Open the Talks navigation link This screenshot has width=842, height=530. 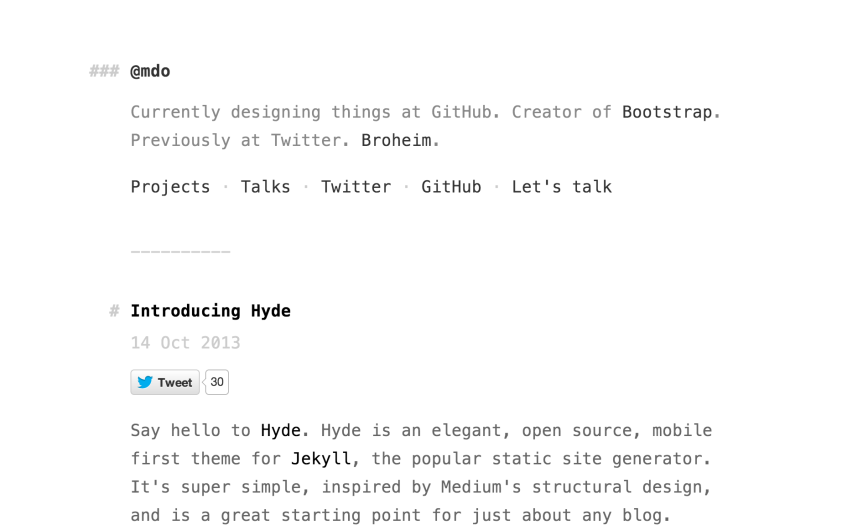[x=265, y=187]
